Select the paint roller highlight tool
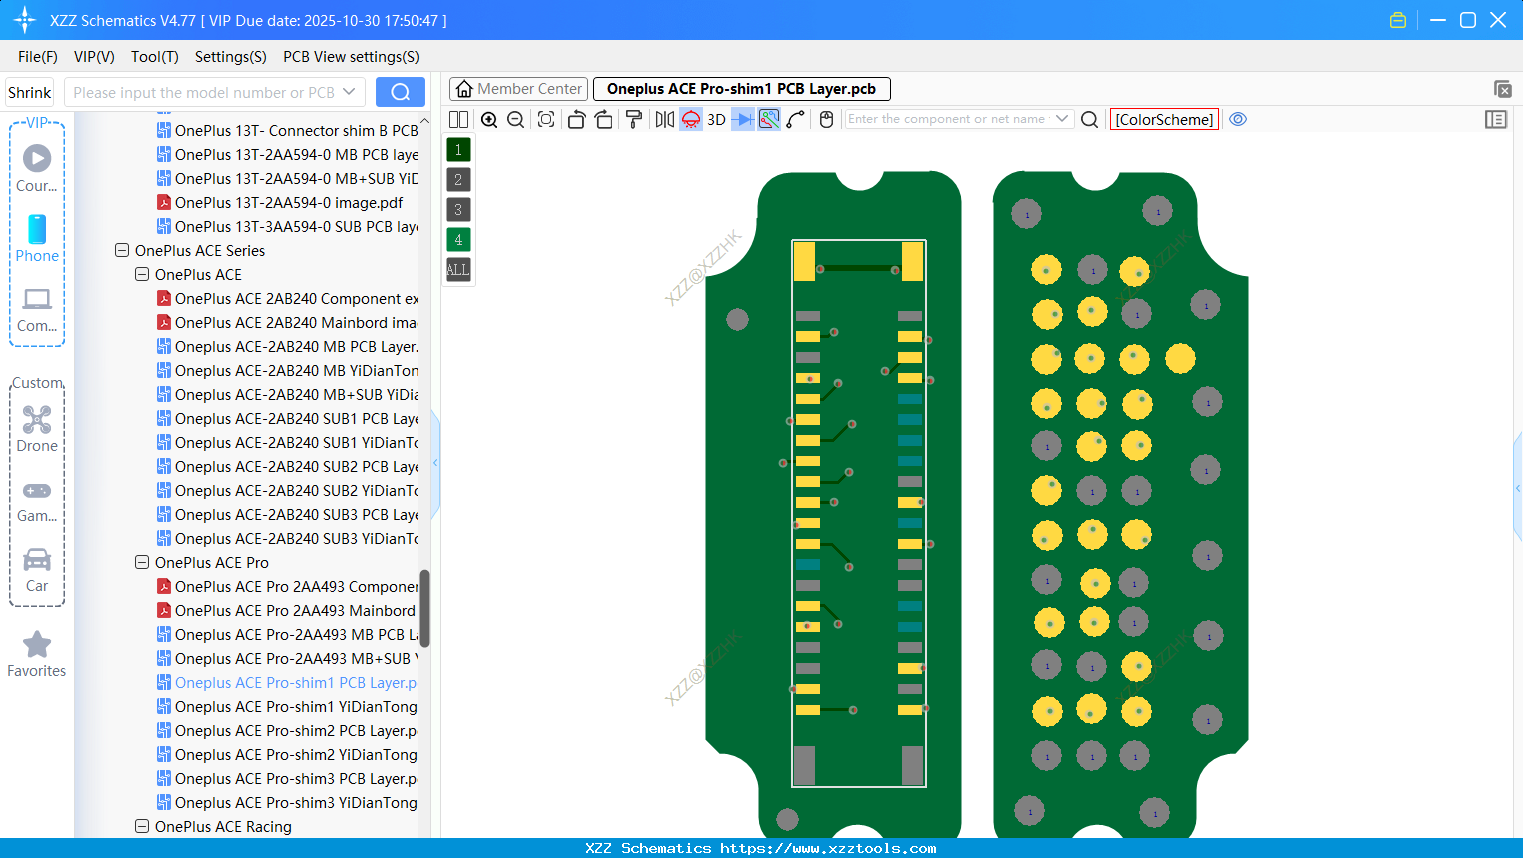1523x858 pixels. click(634, 120)
